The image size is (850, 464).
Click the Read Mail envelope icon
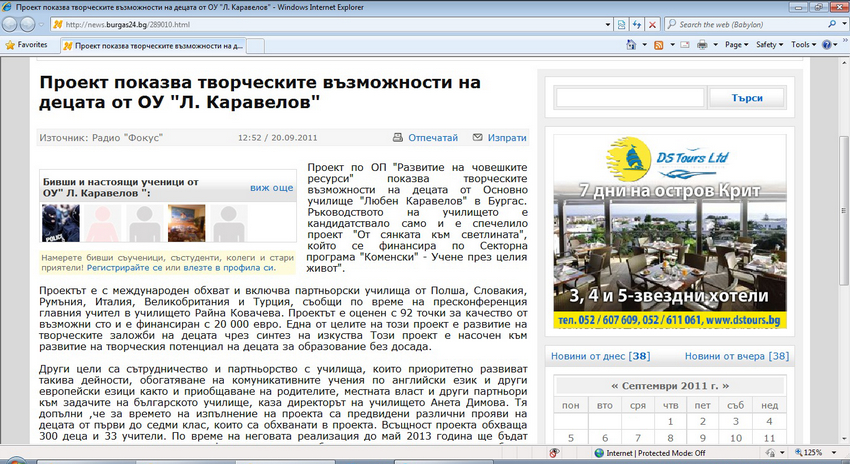click(x=685, y=45)
